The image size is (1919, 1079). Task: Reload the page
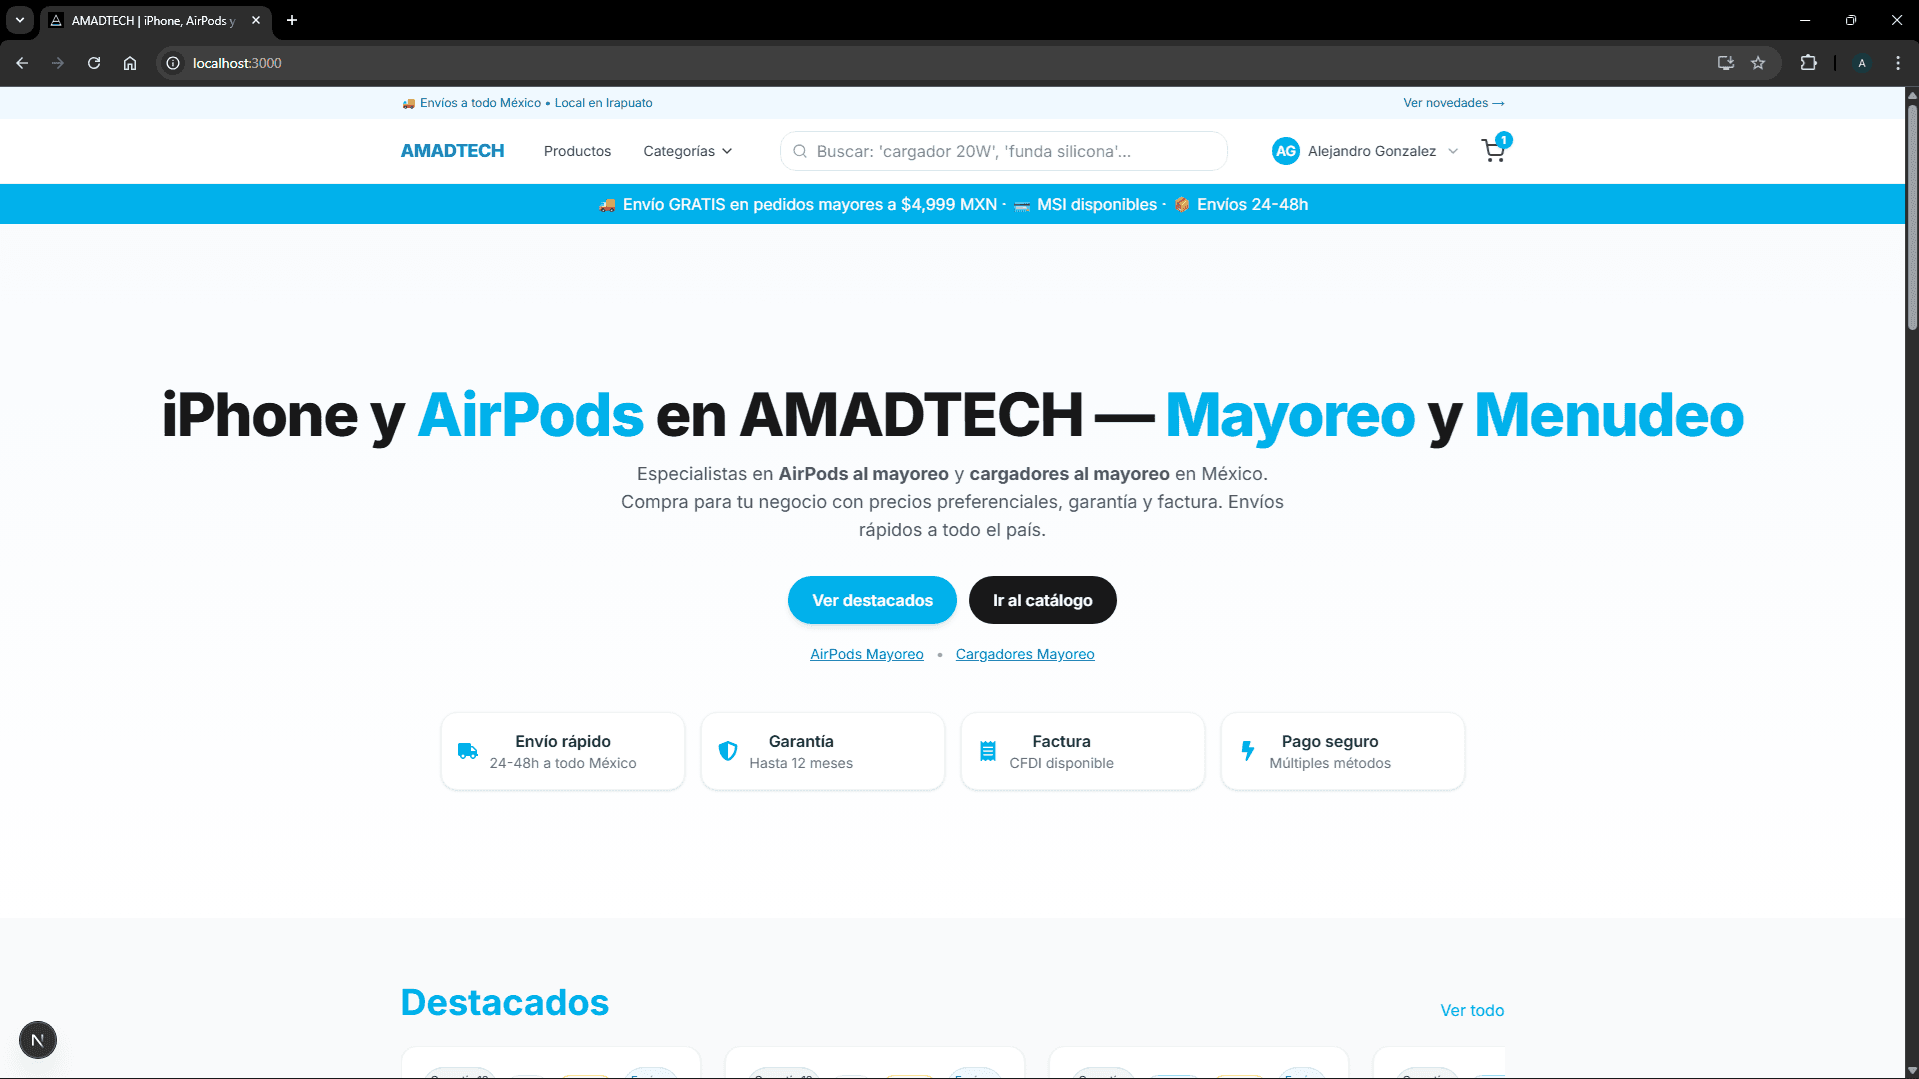point(94,63)
